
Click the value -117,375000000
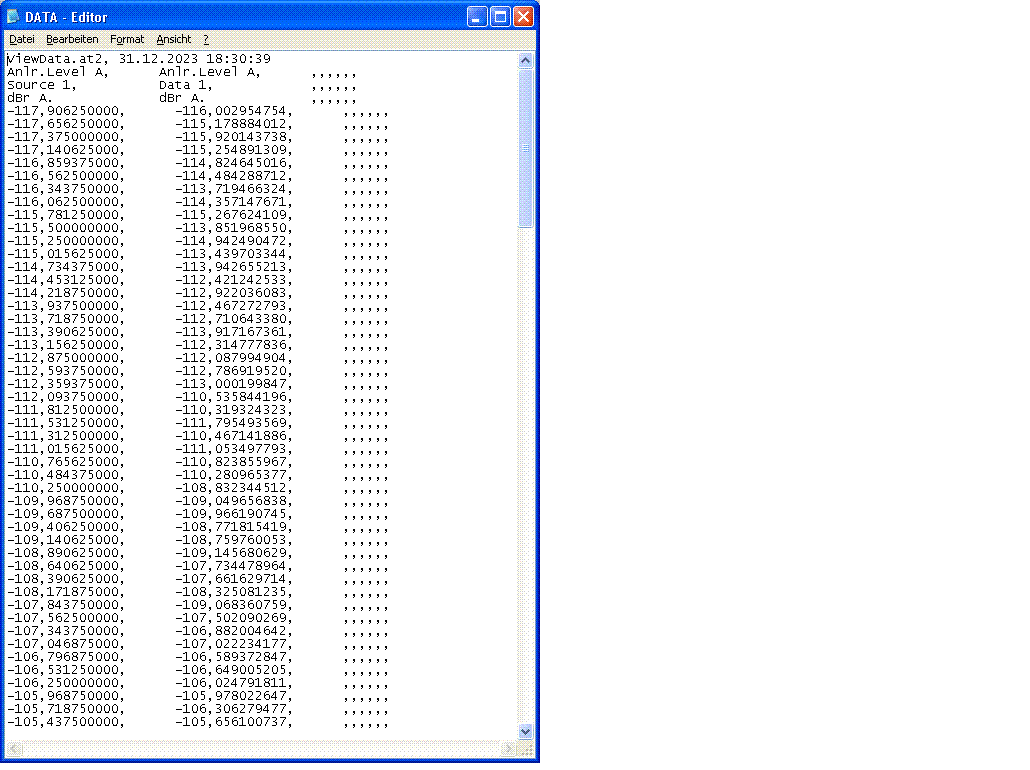tap(65, 137)
